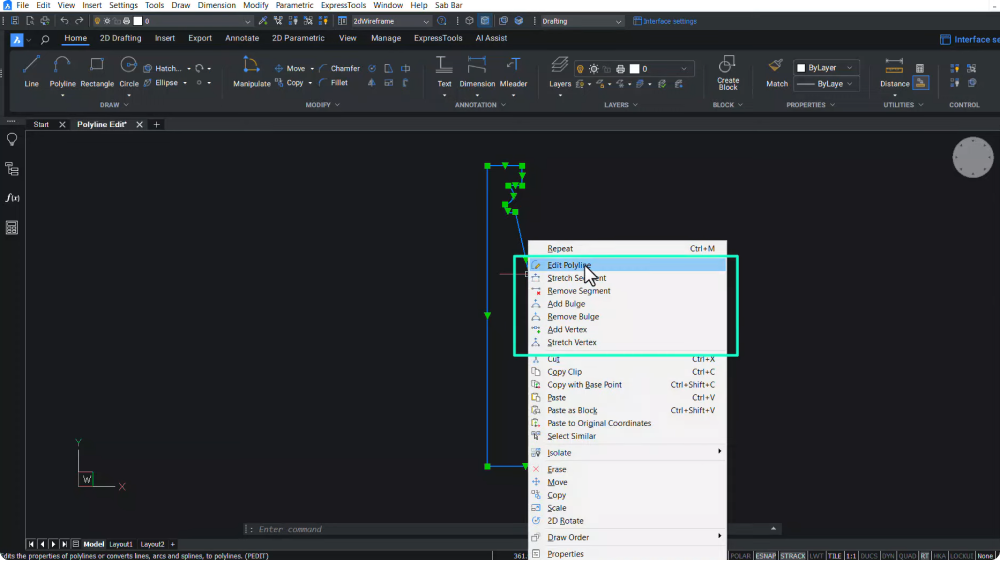Click the Copy tool in Modify panel
This screenshot has width=1000, height=561.
click(x=289, y=83)
